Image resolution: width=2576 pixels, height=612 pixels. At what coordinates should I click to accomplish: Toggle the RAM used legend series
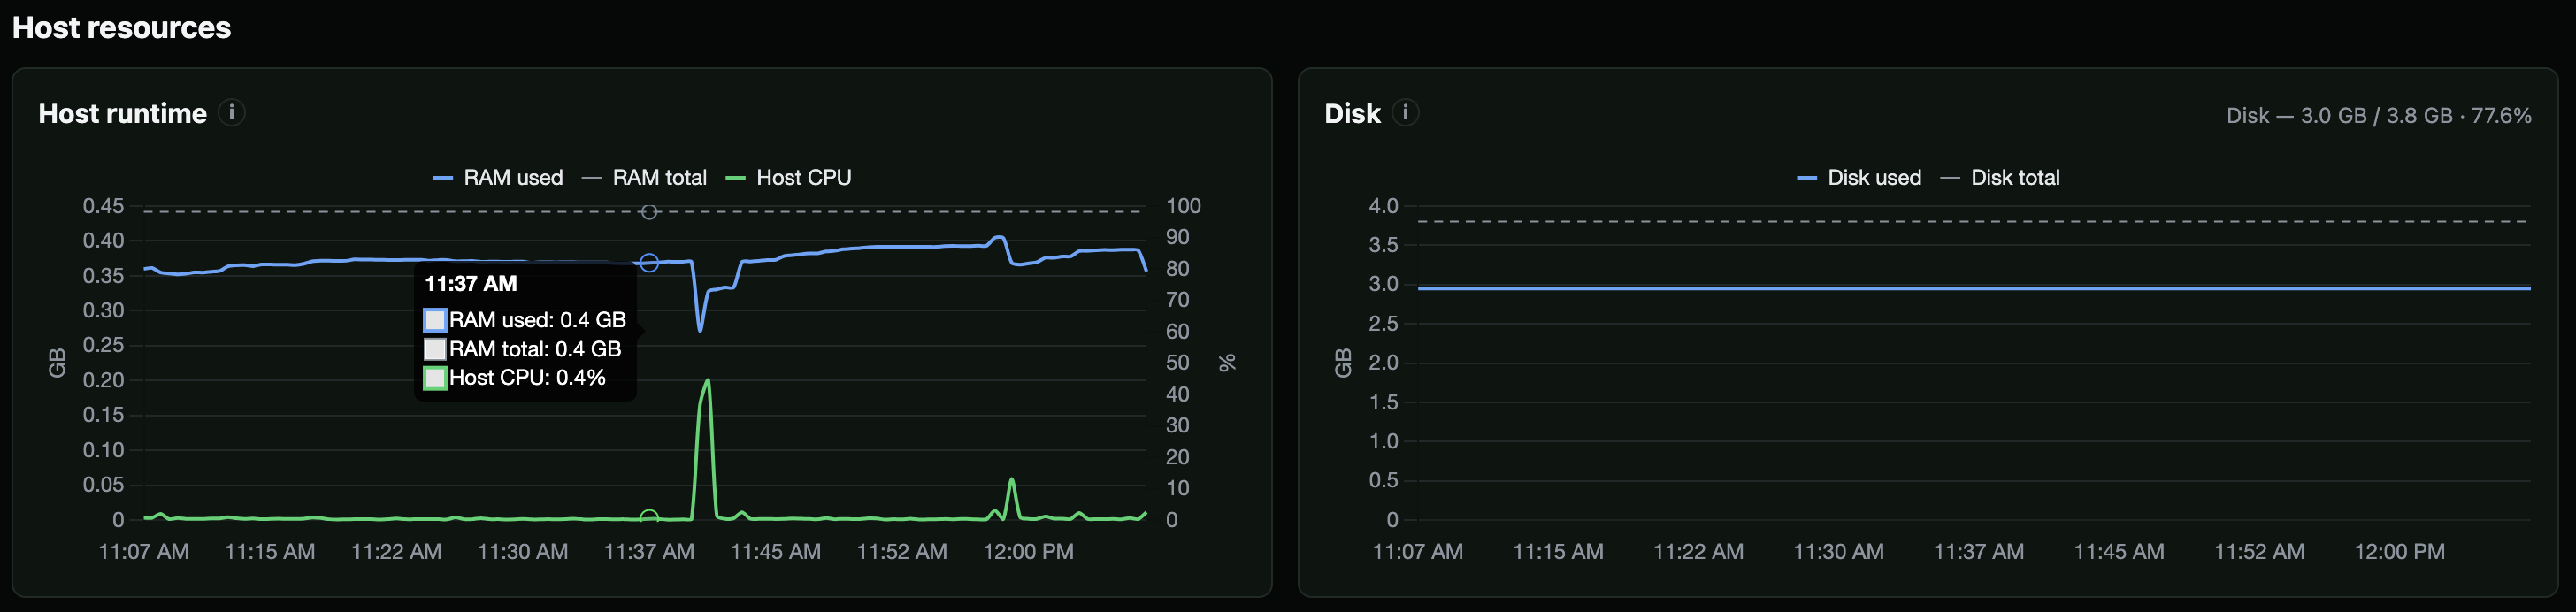click(498, 178)
